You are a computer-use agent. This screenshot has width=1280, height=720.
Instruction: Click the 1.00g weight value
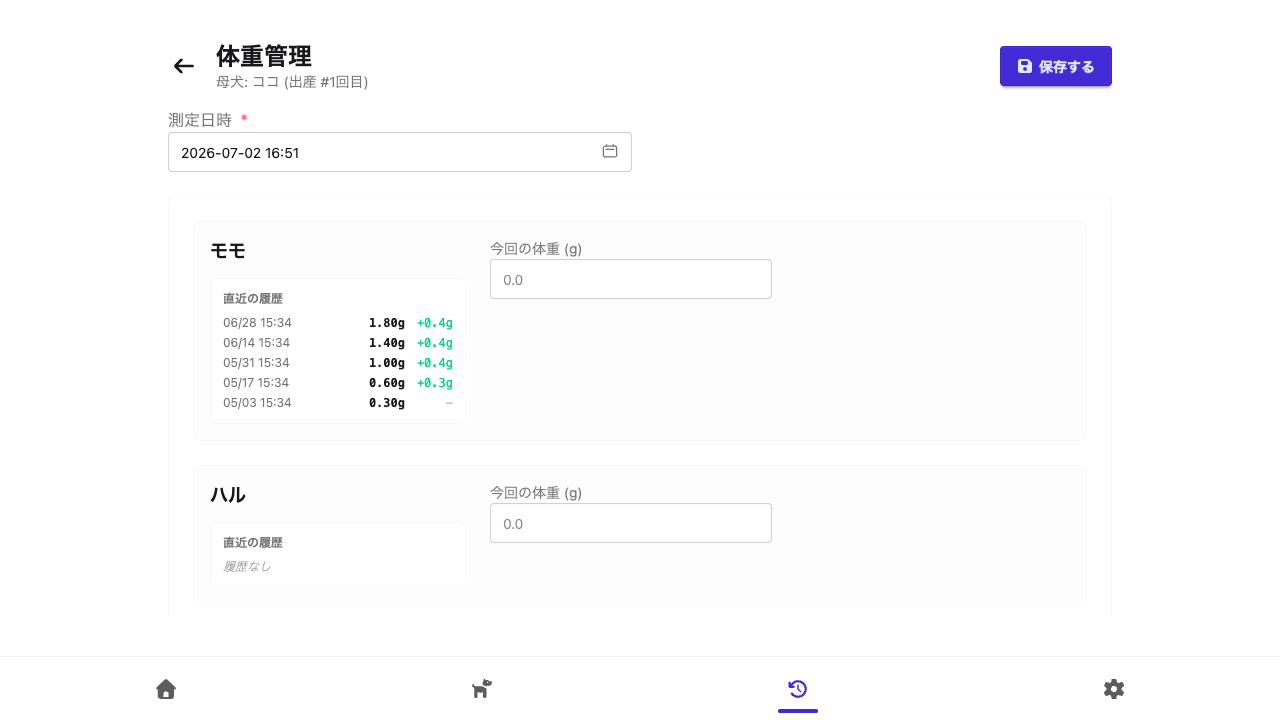[387, 363]
